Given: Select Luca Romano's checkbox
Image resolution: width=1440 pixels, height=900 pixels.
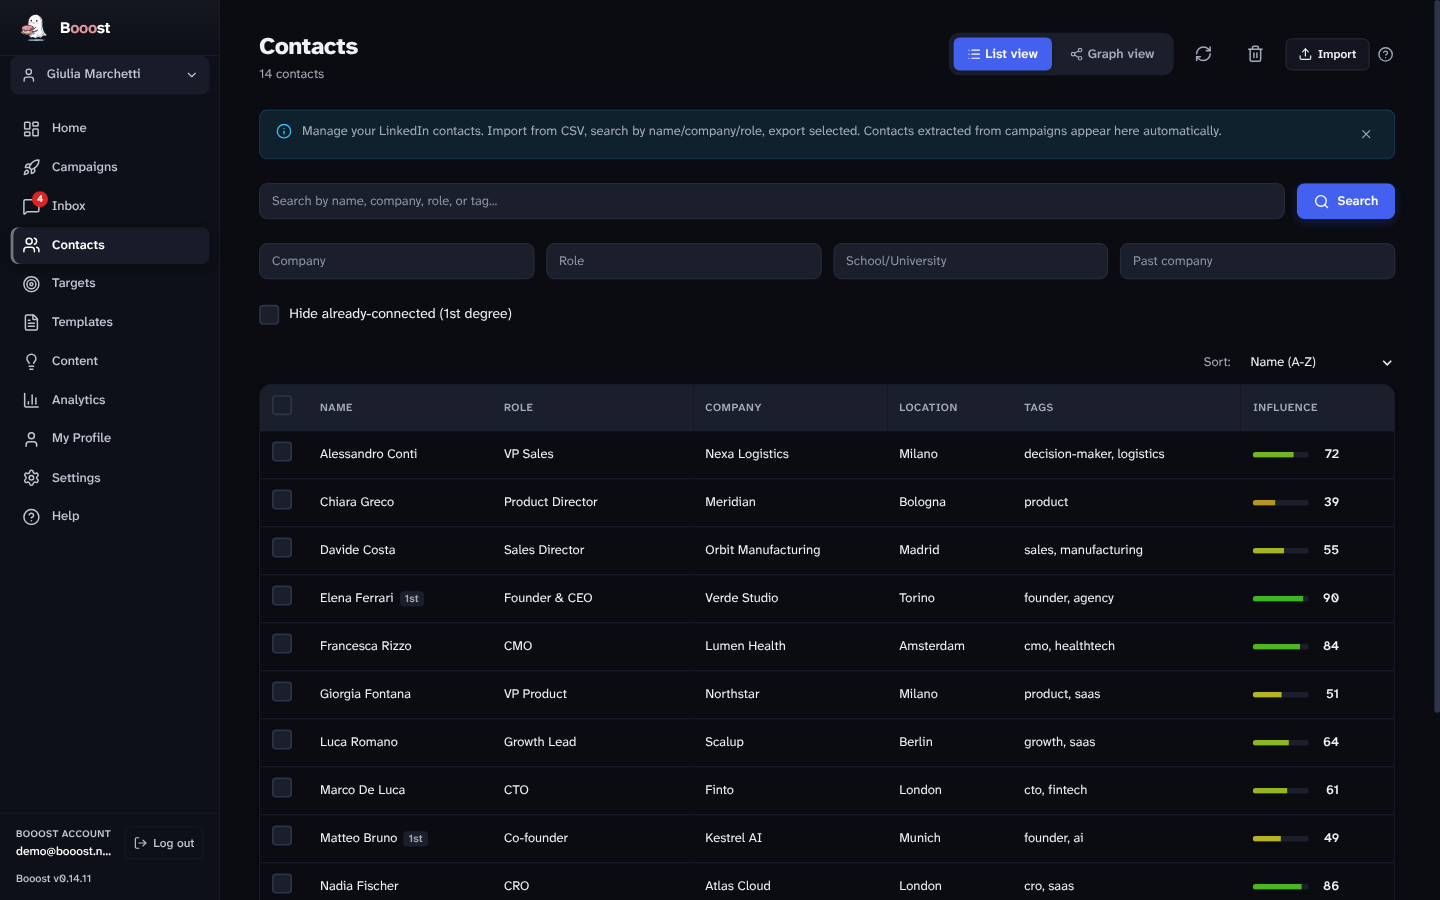Looking at the screenshot, I should pos(282,740).
